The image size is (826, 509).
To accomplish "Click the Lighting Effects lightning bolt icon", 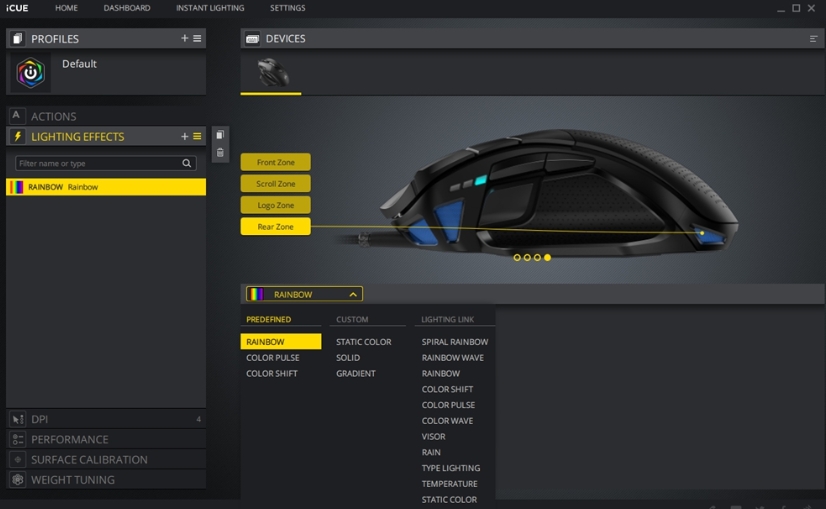I will pyautogui.click(x=17, y=136).
